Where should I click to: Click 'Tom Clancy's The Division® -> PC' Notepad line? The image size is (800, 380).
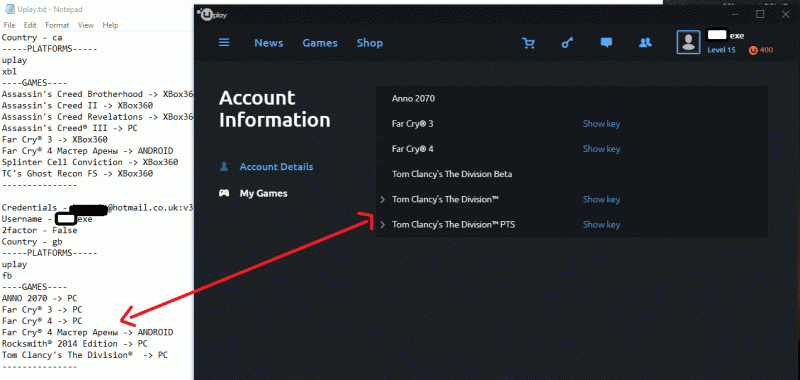[85, 355]
